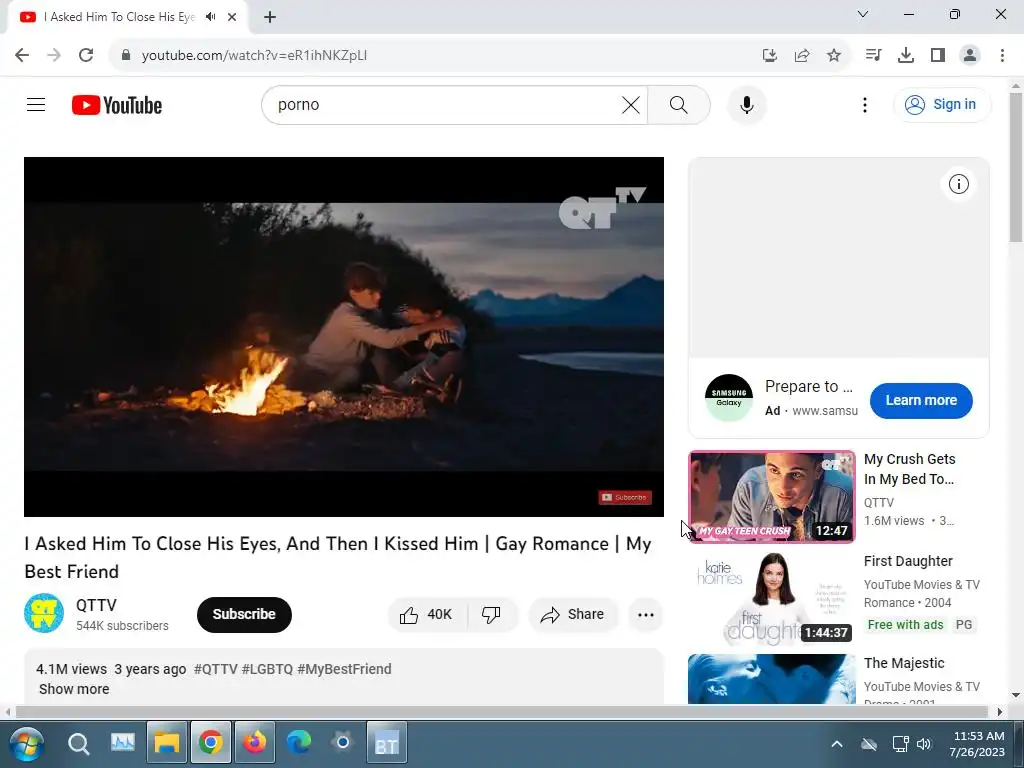The height and width of the screenshot is (768, 1024).
Task: Expand description with Show more
Action: (x=74, y=689)
